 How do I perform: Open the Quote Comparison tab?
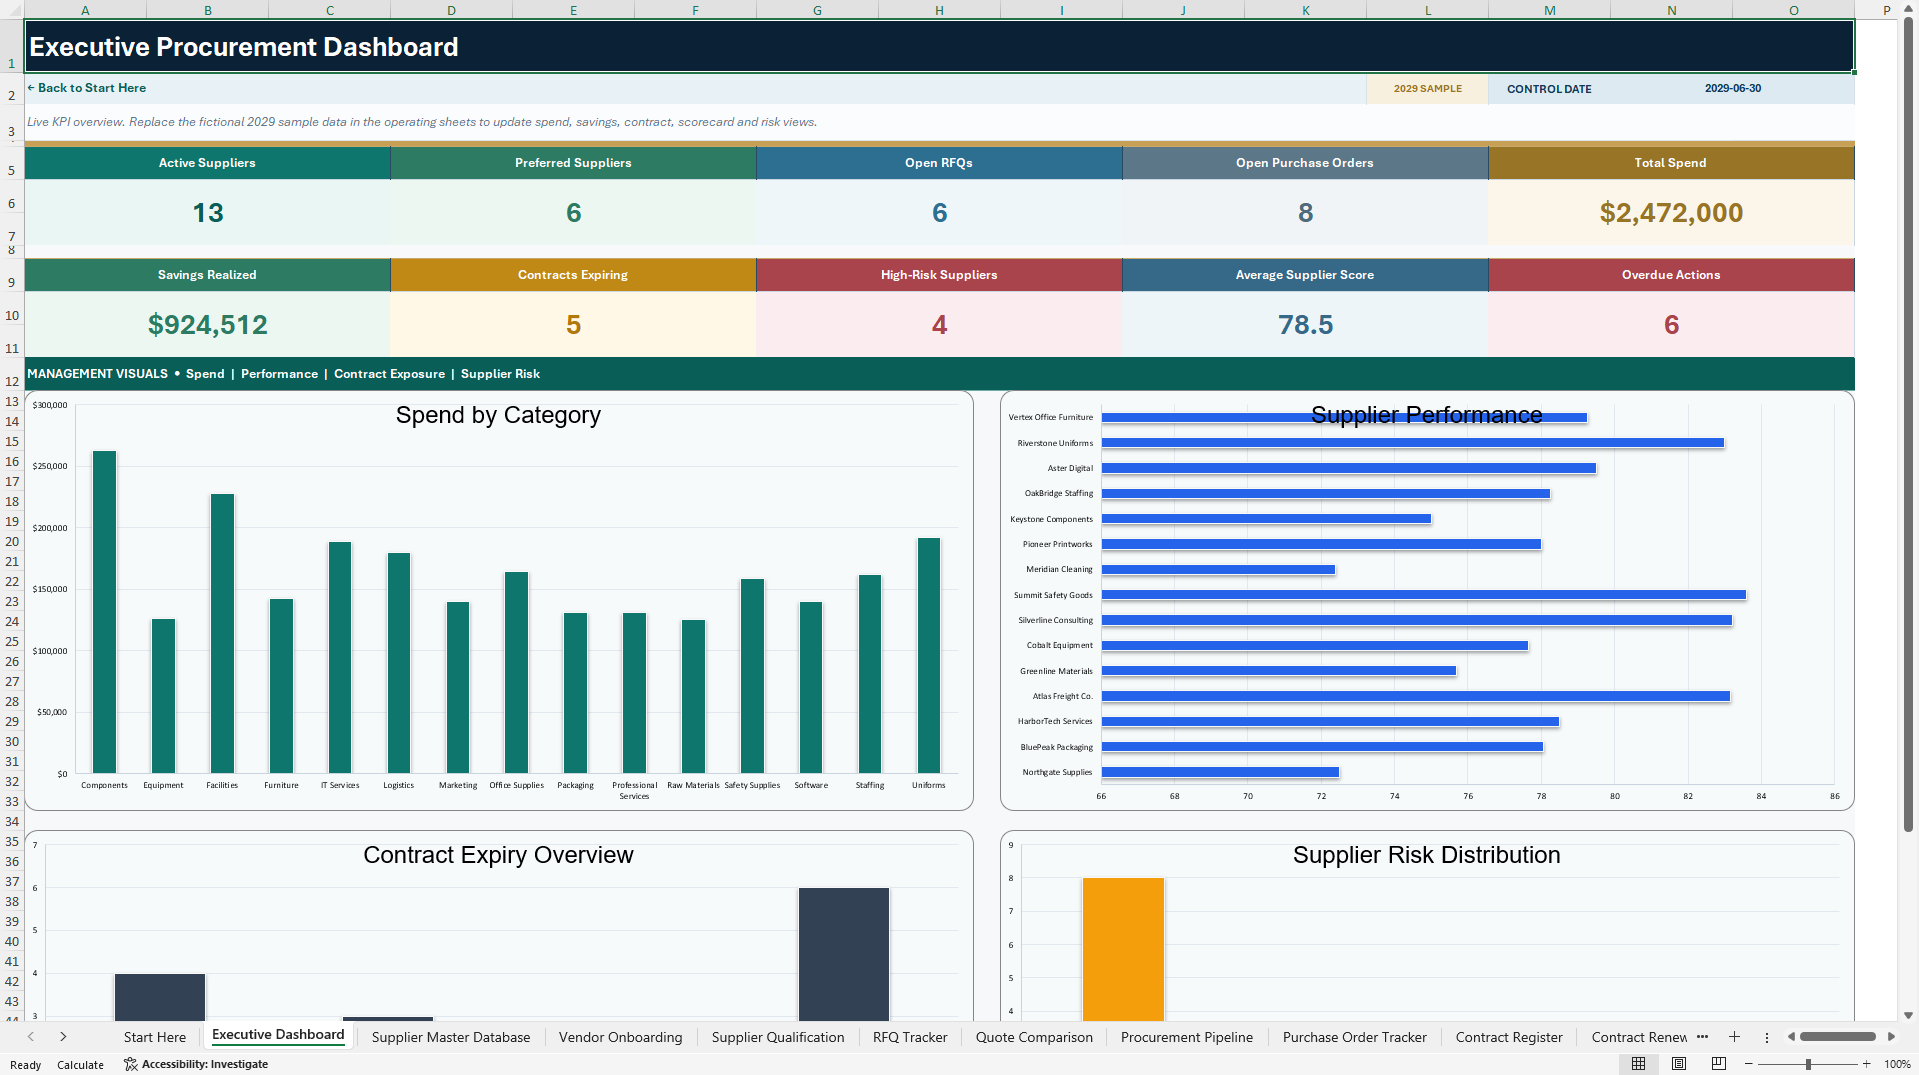click(x=1034, y=1037)
